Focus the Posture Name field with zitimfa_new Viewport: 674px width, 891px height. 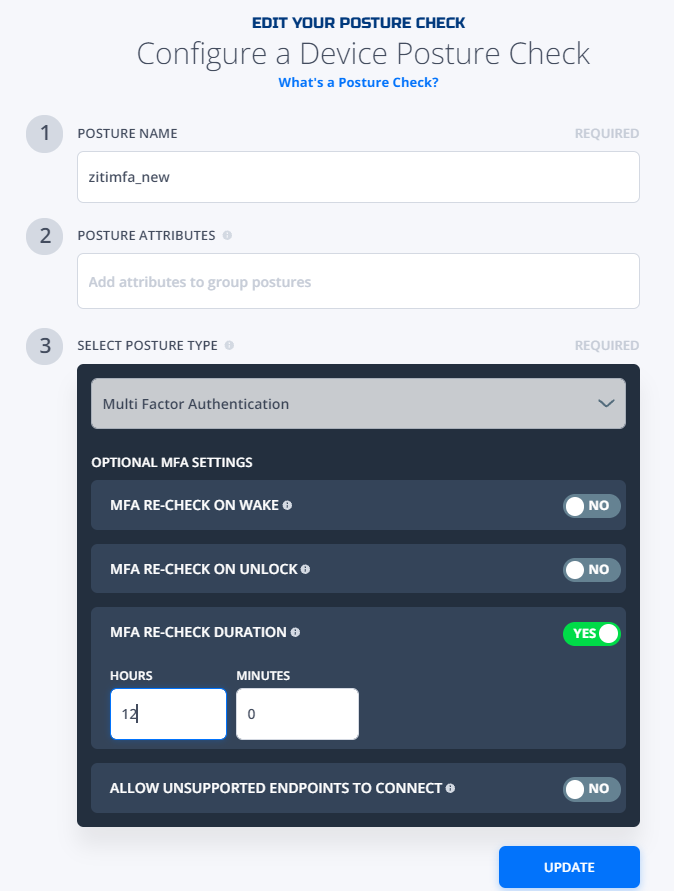[x=358, y=177]
